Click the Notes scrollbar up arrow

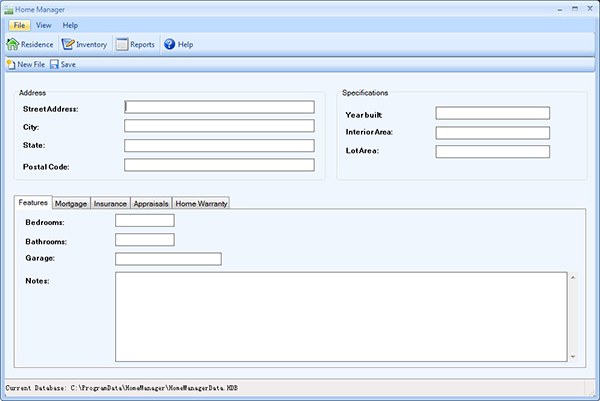point(573,277)
